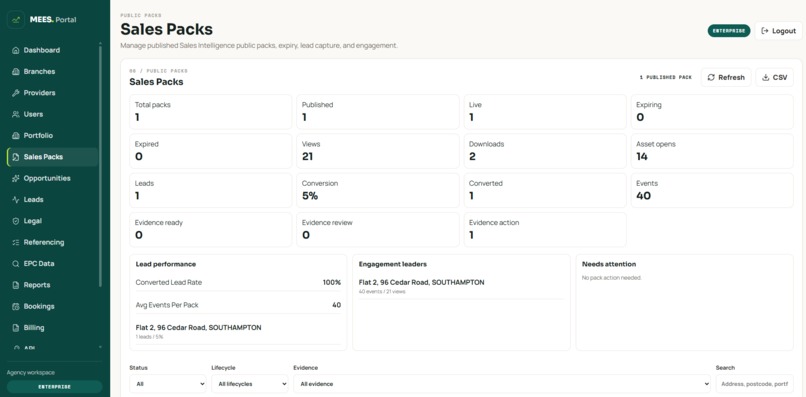Open the All evidence dropdown
Viewport: 806px width, 397px height.
click(502, 384)
